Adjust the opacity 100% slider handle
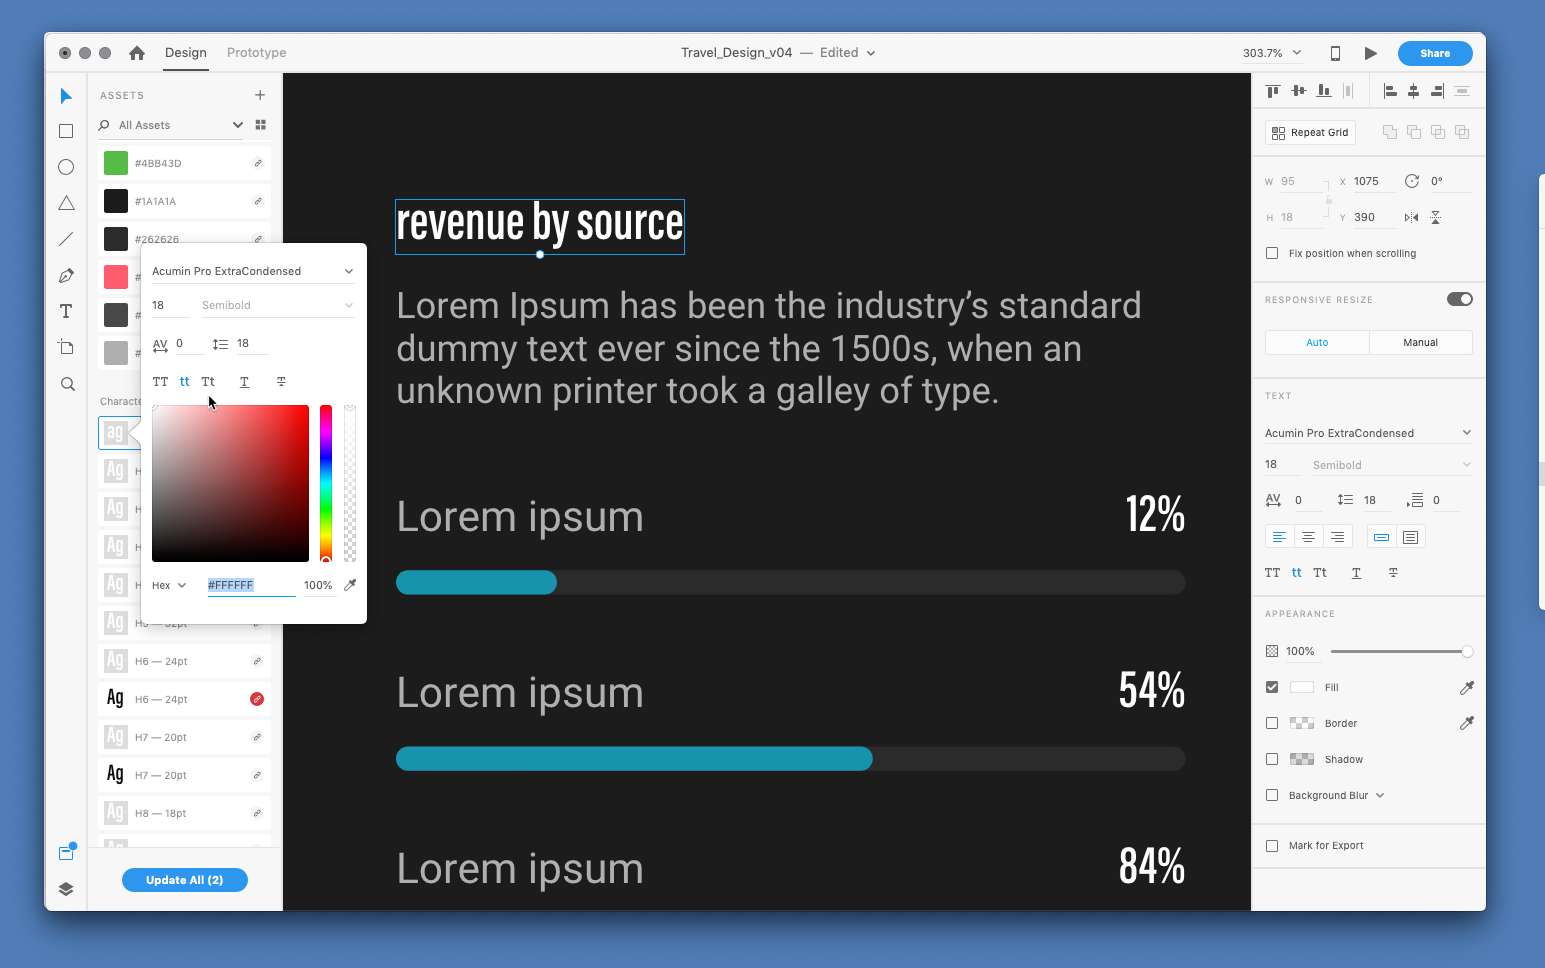The height and width of the screenshot is (968, 1545). [x=1467, y=651]
